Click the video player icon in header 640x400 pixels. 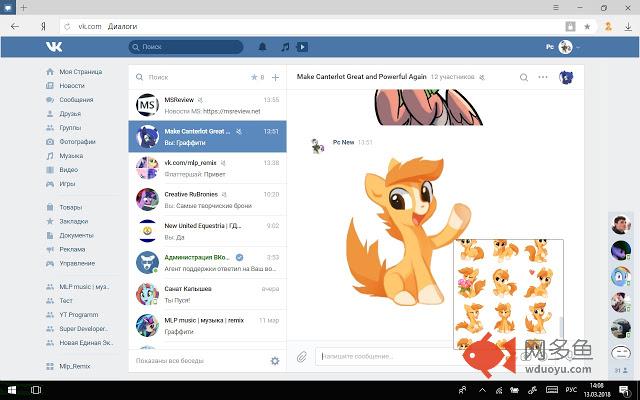[302, 47]
